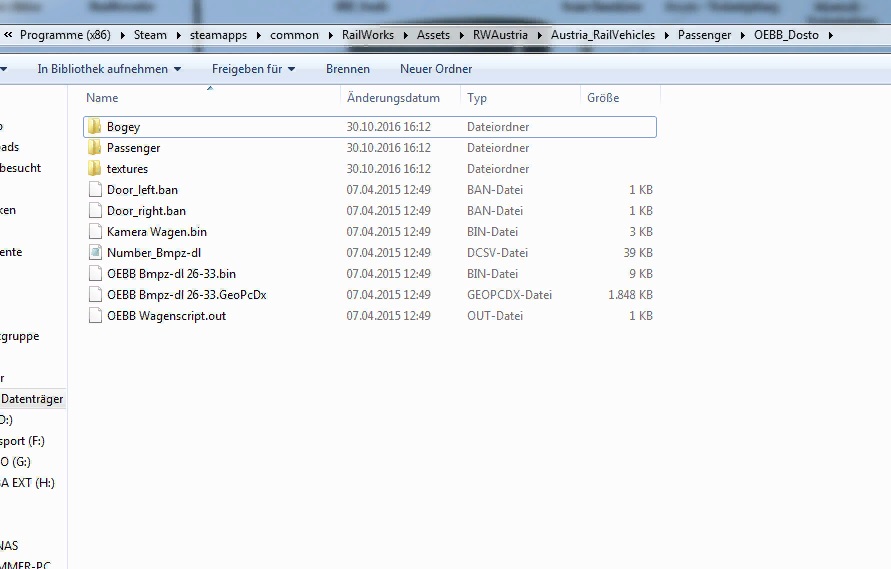Click the breadcrumb overflow chevrons before Programme (x86)
This screenshot has height=569, width=891.
tap(8, 35)
